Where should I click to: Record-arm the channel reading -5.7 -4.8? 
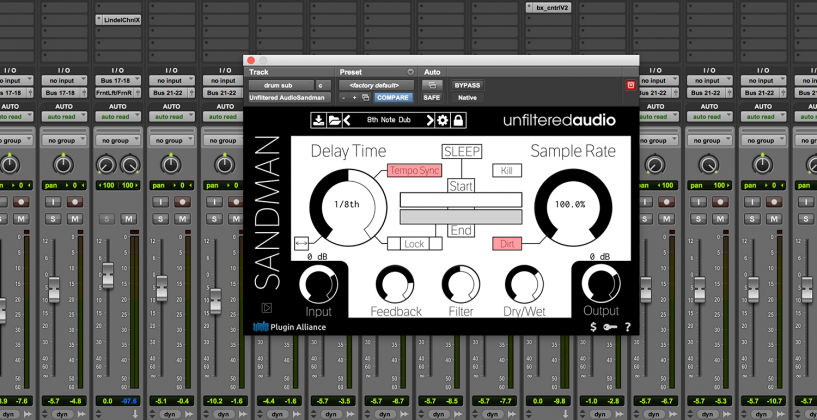(75, 202)
